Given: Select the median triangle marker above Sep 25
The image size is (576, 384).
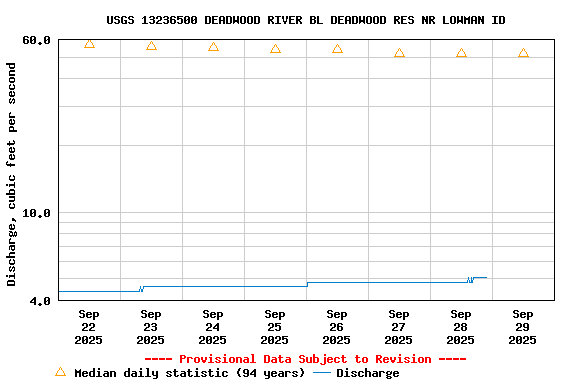Looking at the screenshot, I should [x=276, y=49].
